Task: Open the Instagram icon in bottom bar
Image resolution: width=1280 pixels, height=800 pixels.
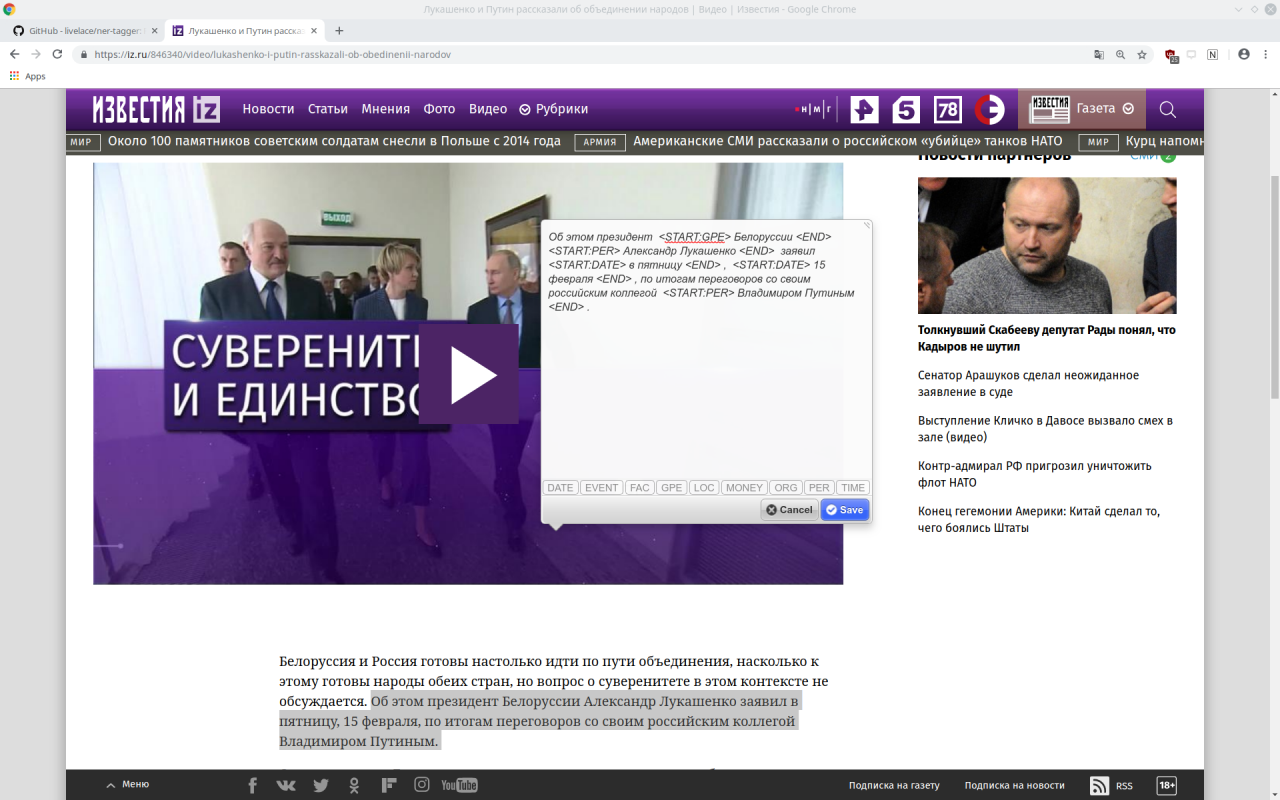Action: click(x=422, y=785)
